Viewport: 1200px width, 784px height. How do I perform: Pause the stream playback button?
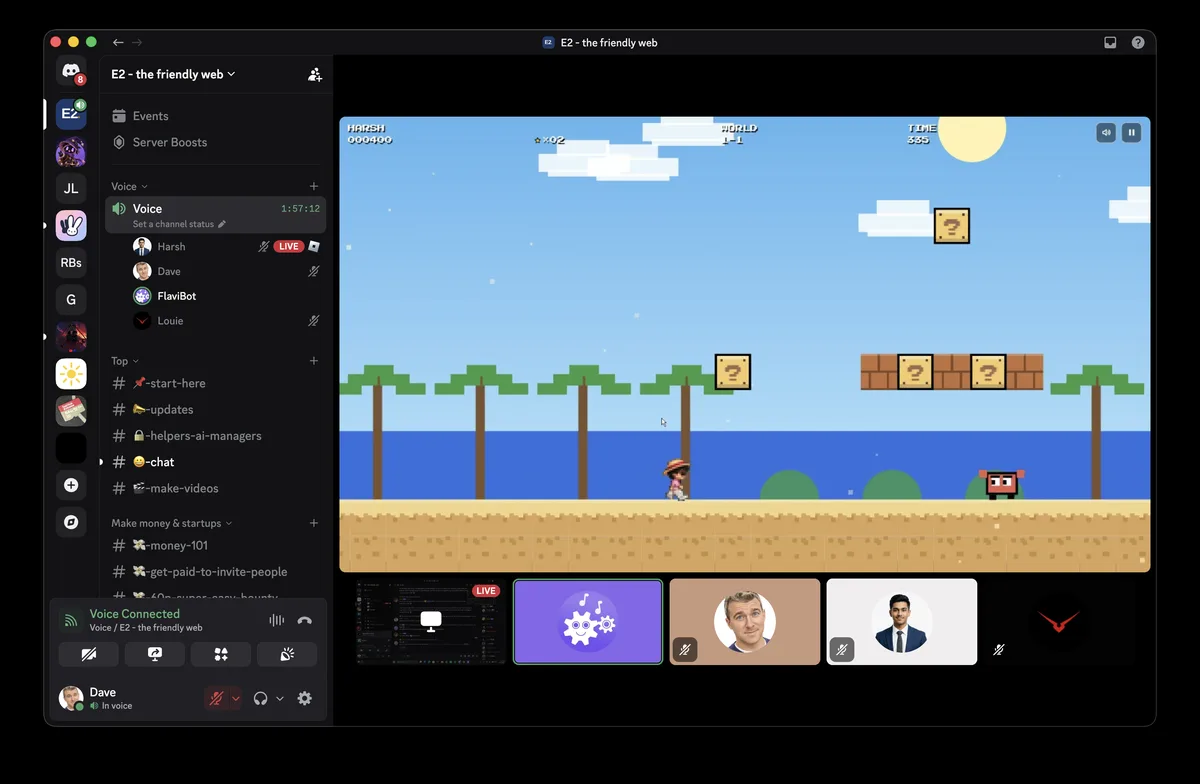pos(1132,132)
